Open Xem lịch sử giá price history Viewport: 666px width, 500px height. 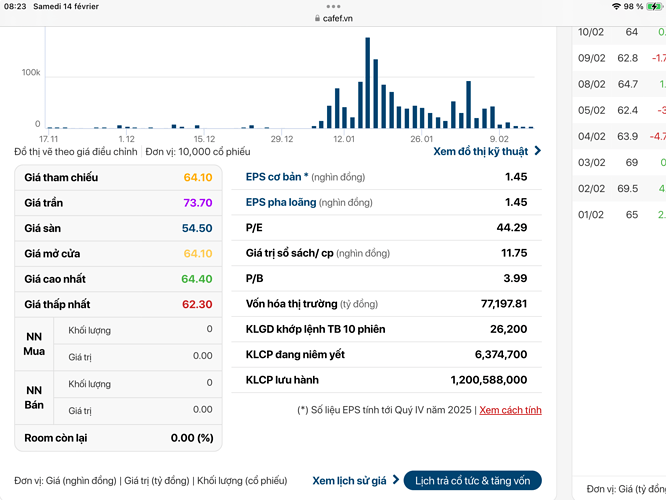(349, 481)
